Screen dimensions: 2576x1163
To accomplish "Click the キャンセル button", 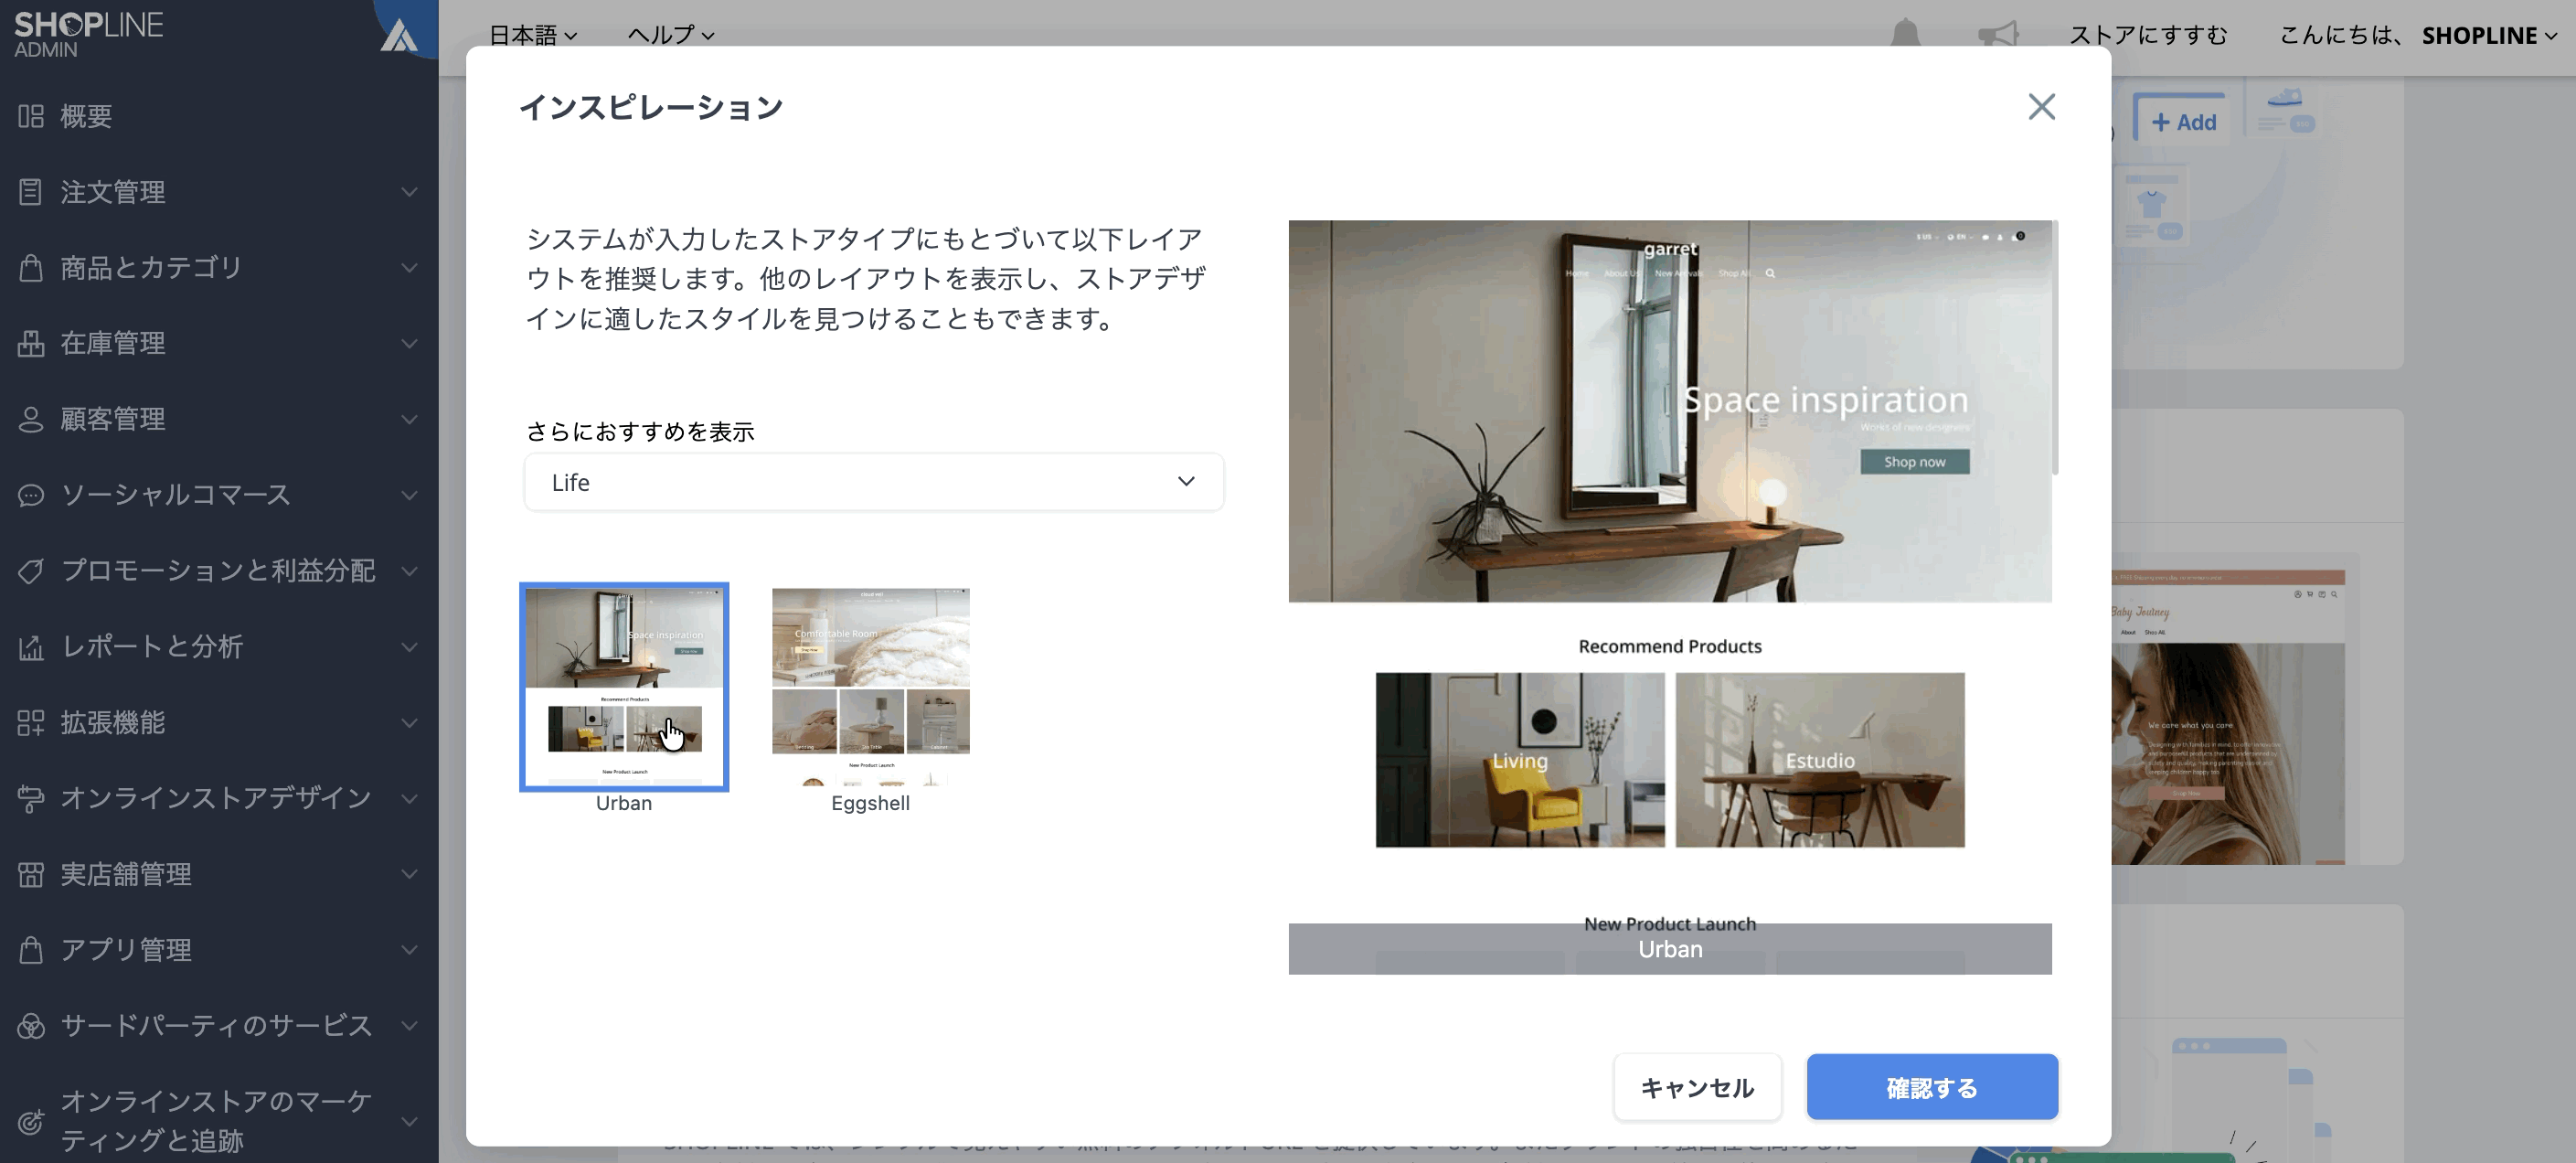I will 1697,1087.
